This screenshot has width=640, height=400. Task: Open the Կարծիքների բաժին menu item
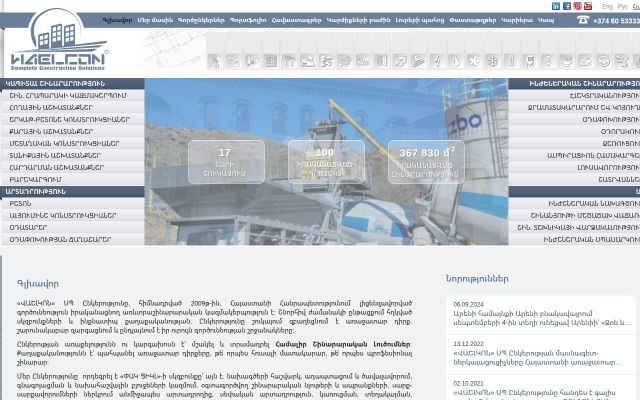358,20
